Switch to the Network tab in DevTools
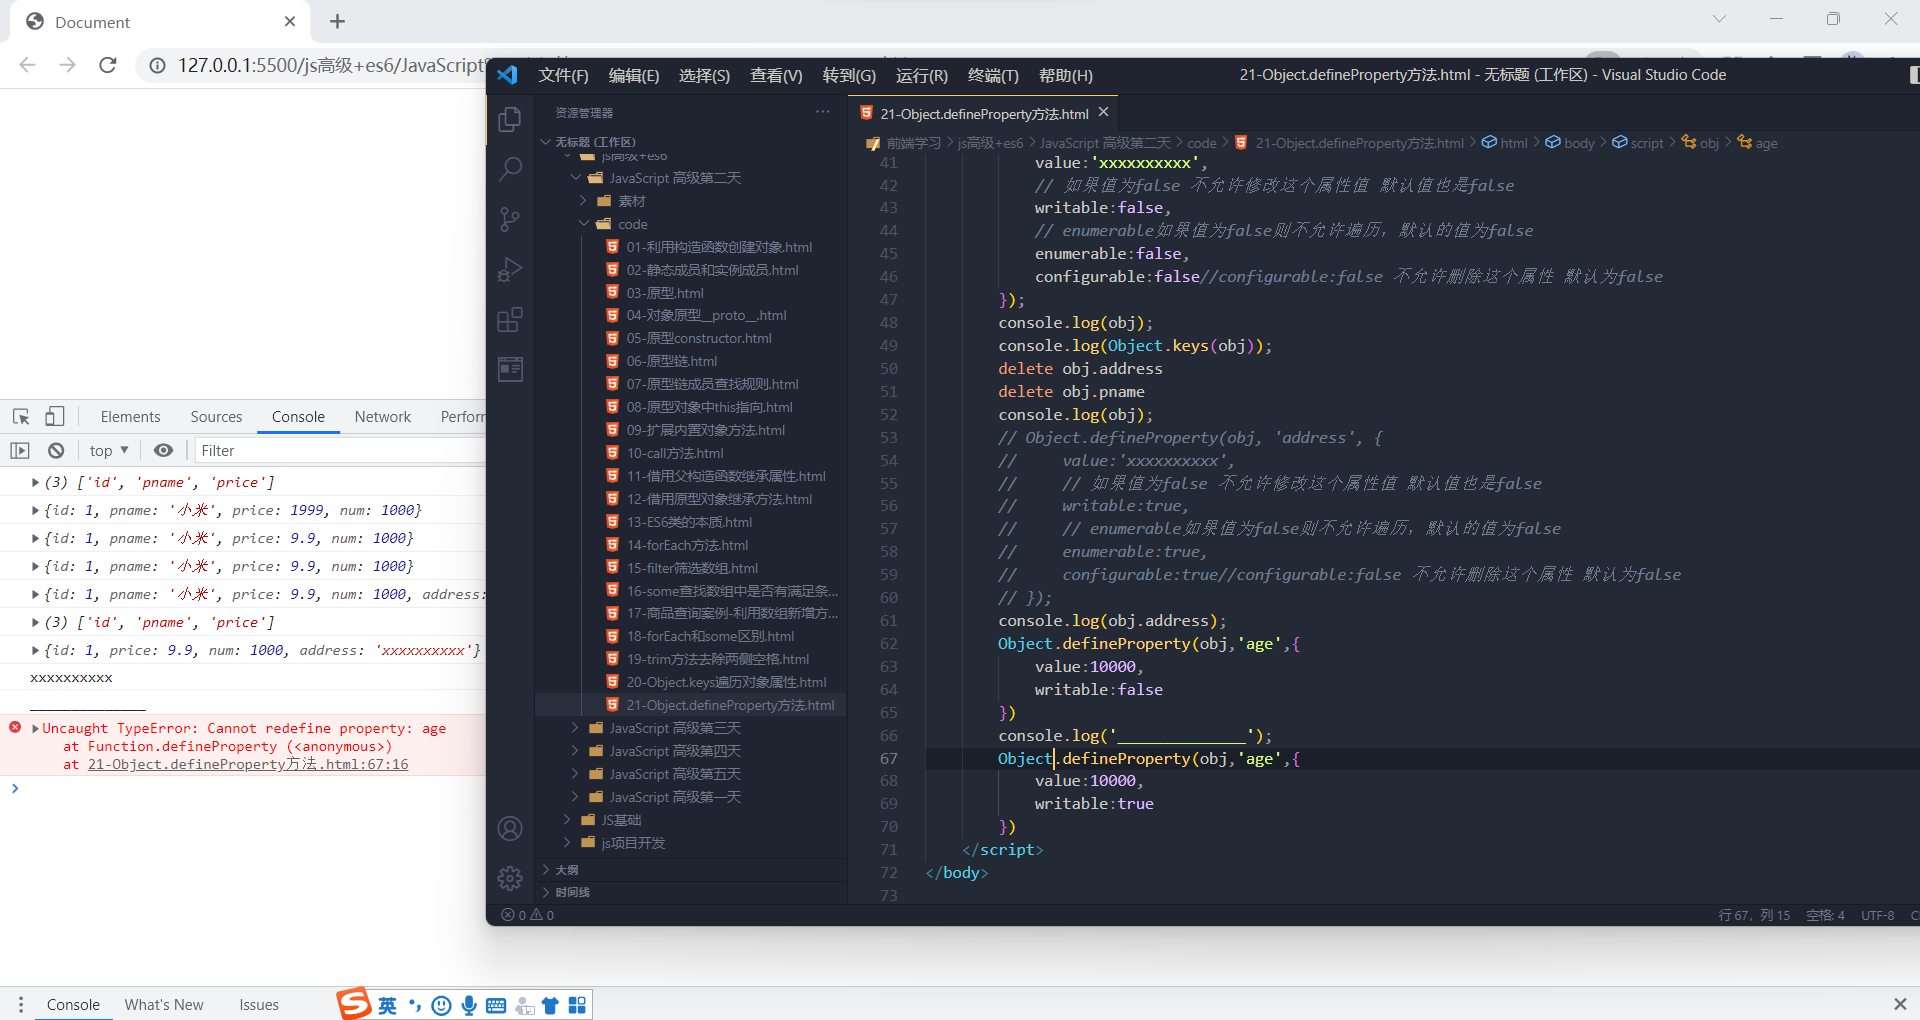Image resolution: width=1920 pixels, height=1020 pixels. (x=383, y=417)
